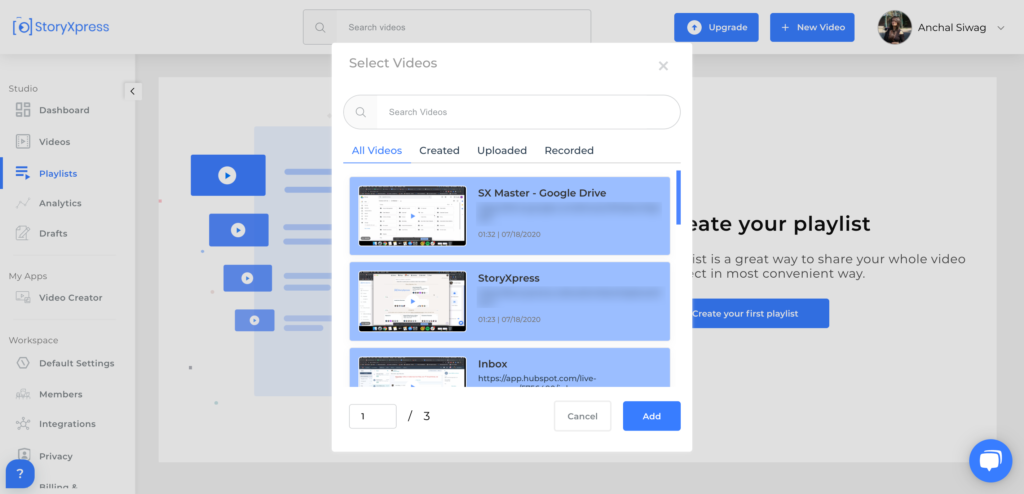
Task: Click the My Apps section label
Action: (x=27, y=276)
